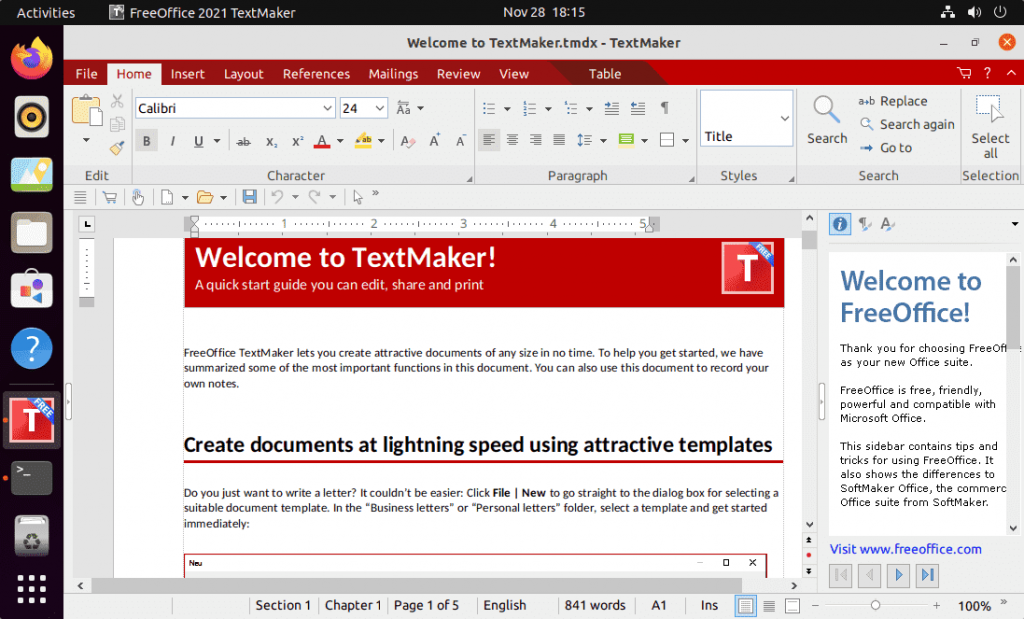This screenshot has width=1024, height=619.
Task: Click the Replace button
Action: [x=893, y=101]
